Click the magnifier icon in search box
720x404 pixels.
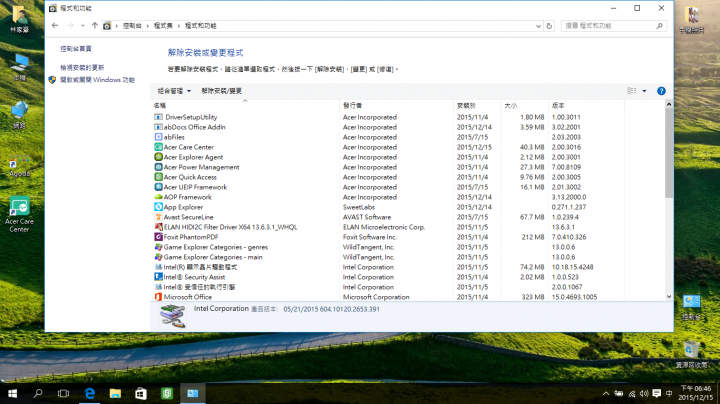point(659,26)
